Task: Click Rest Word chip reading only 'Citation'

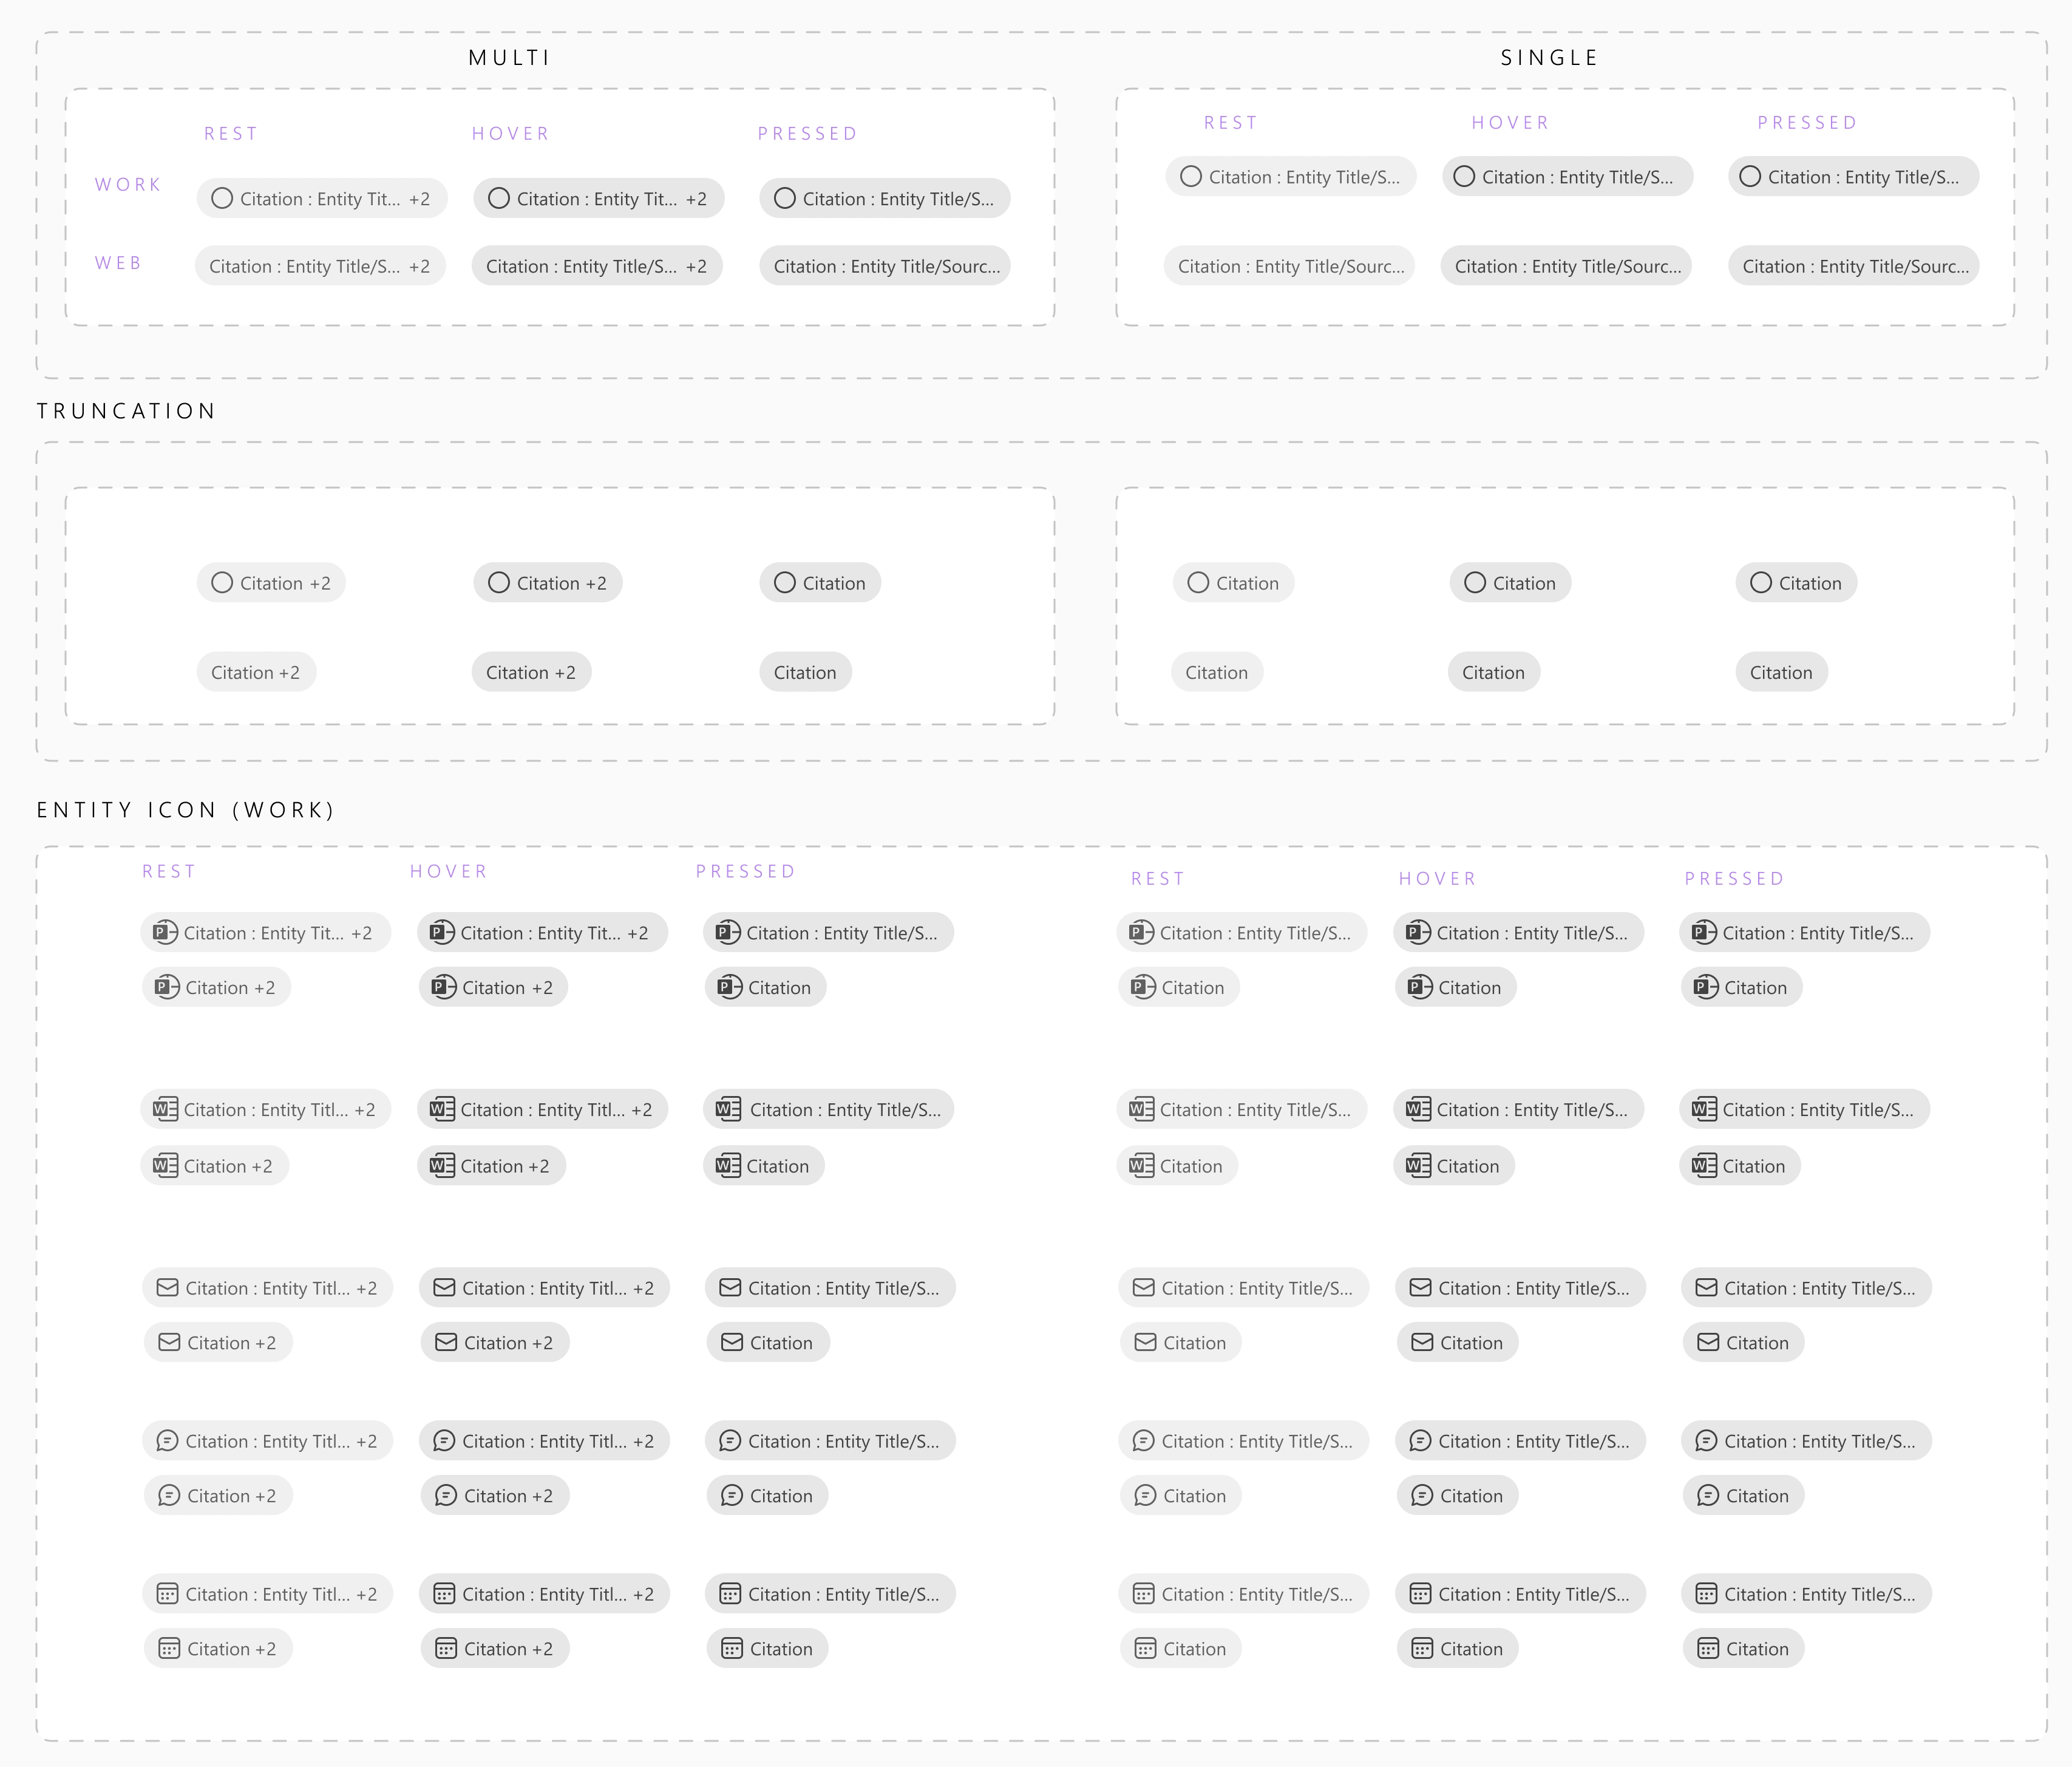Action: coord(1177,1165)
